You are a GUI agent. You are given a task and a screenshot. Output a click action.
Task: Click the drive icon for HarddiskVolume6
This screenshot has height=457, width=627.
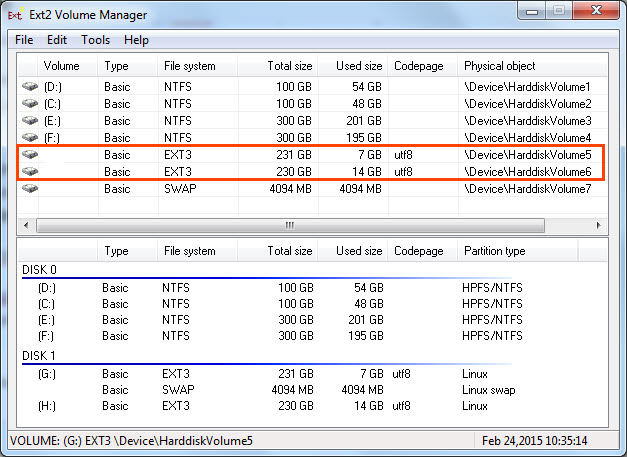tap(30, 172)
